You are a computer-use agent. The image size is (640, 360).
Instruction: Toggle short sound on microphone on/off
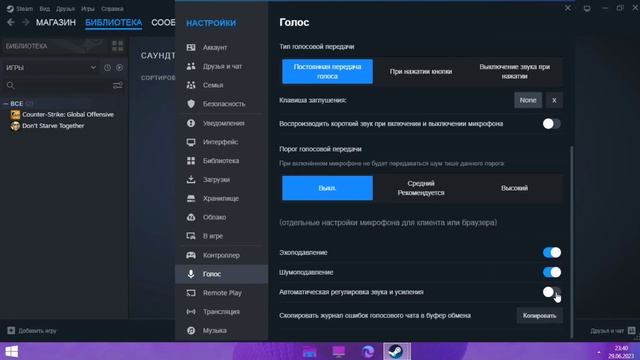pyautogui.click(x=551, y=124)
